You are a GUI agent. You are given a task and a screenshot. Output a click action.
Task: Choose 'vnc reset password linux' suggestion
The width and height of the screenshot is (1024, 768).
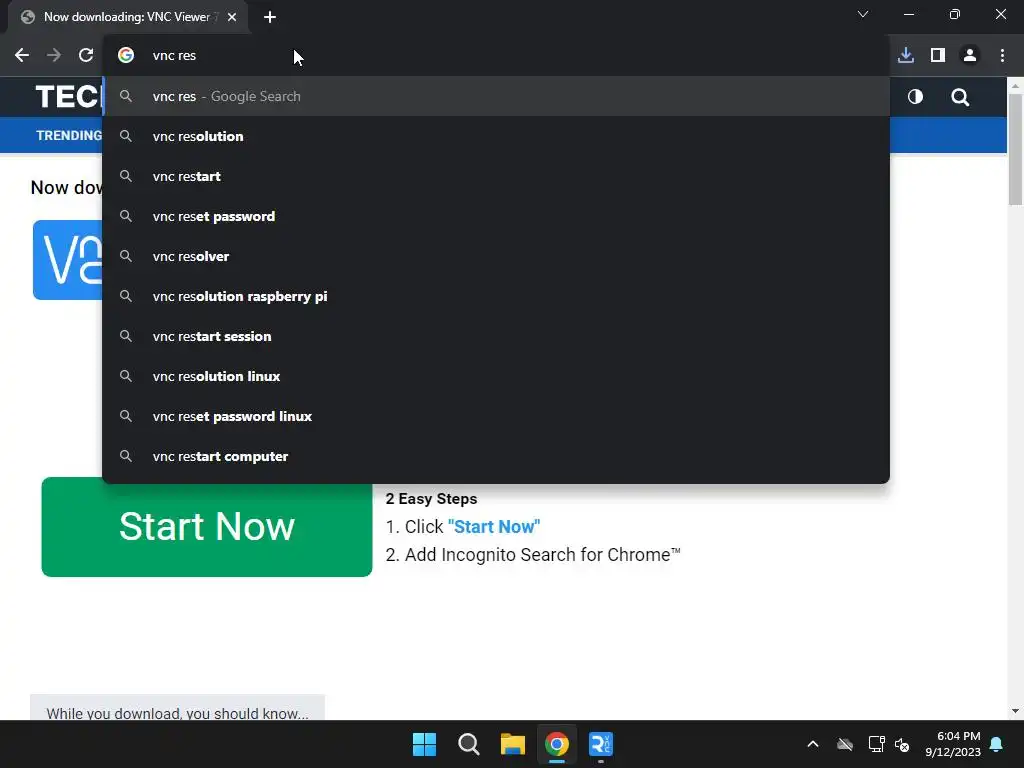pos(496,416)
